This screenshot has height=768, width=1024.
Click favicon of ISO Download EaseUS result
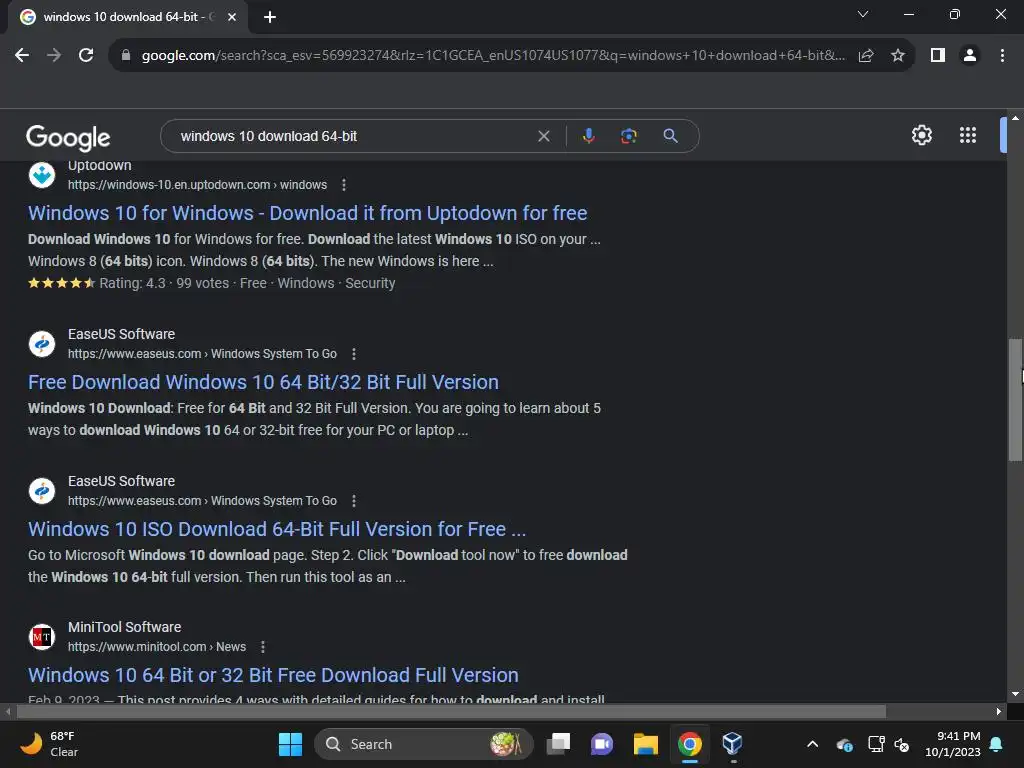[x=42, y=490]
